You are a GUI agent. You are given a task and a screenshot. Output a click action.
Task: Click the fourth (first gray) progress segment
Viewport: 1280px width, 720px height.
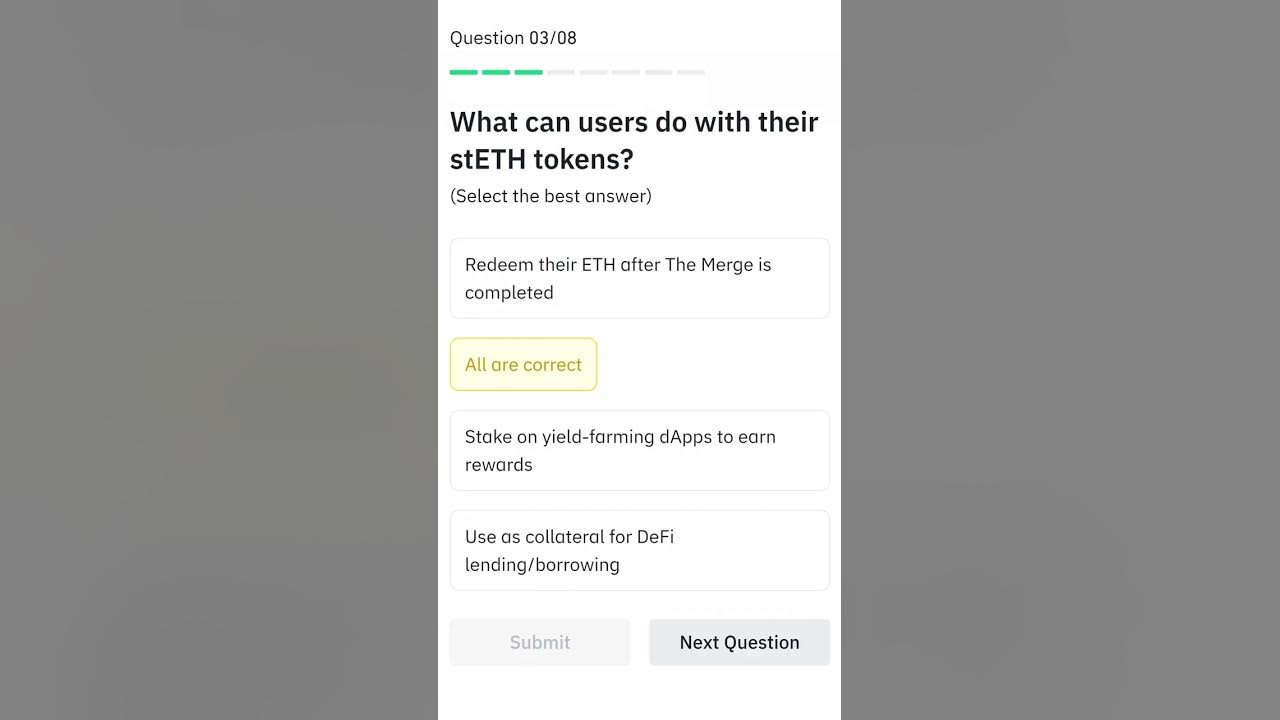pos(561,72)
